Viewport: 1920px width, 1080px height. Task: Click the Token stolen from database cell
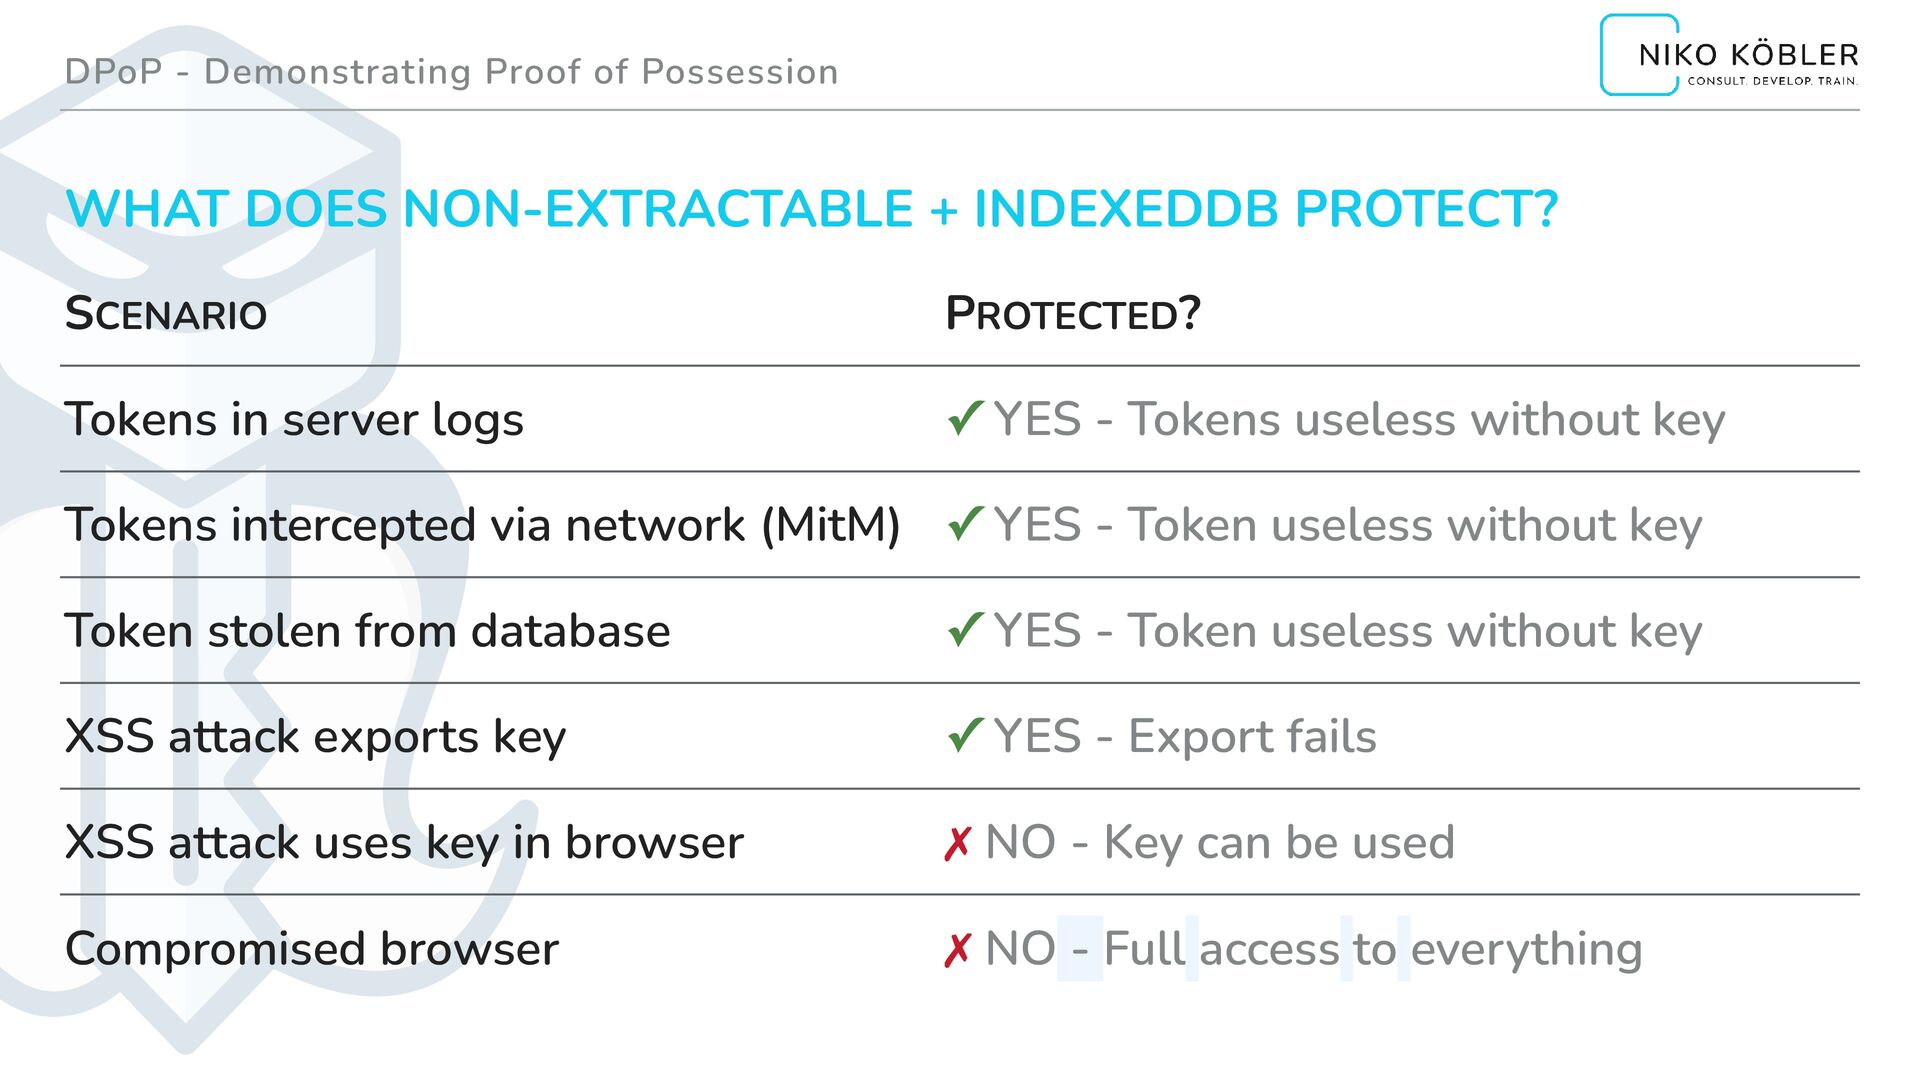367,631
